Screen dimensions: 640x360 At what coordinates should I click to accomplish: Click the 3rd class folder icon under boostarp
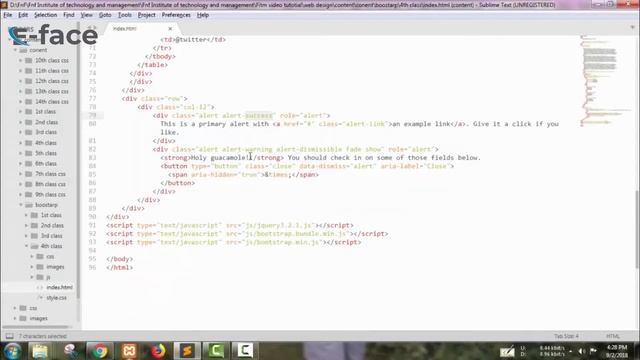(34, 236)
